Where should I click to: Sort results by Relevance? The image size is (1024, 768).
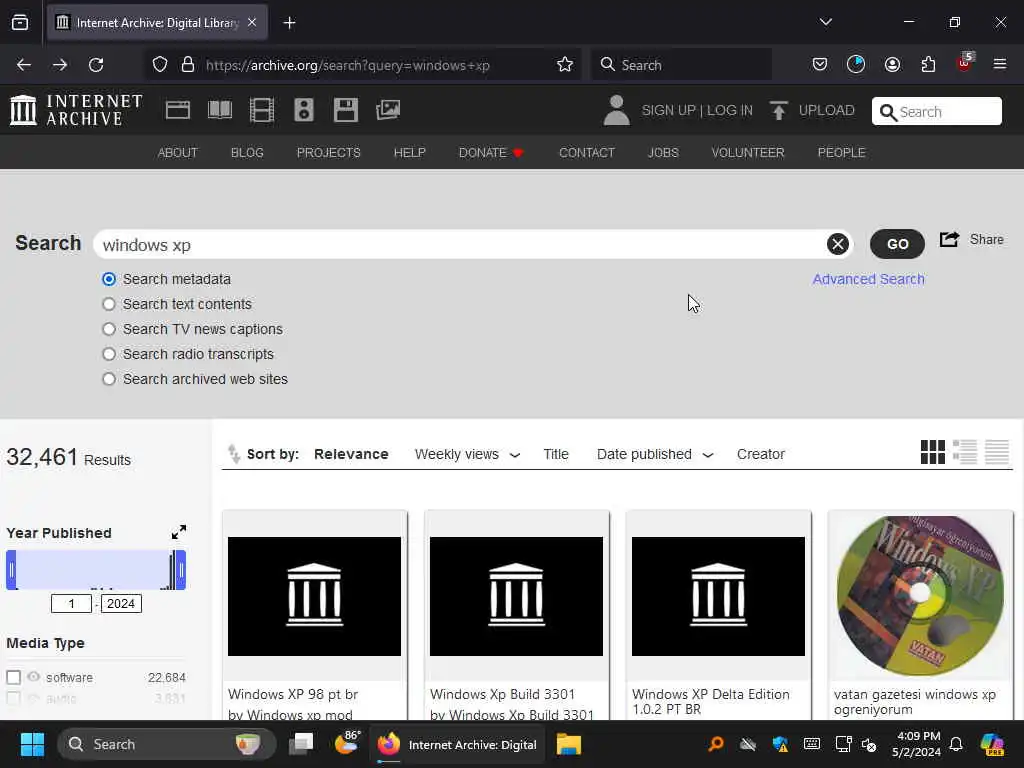[351, 454]
